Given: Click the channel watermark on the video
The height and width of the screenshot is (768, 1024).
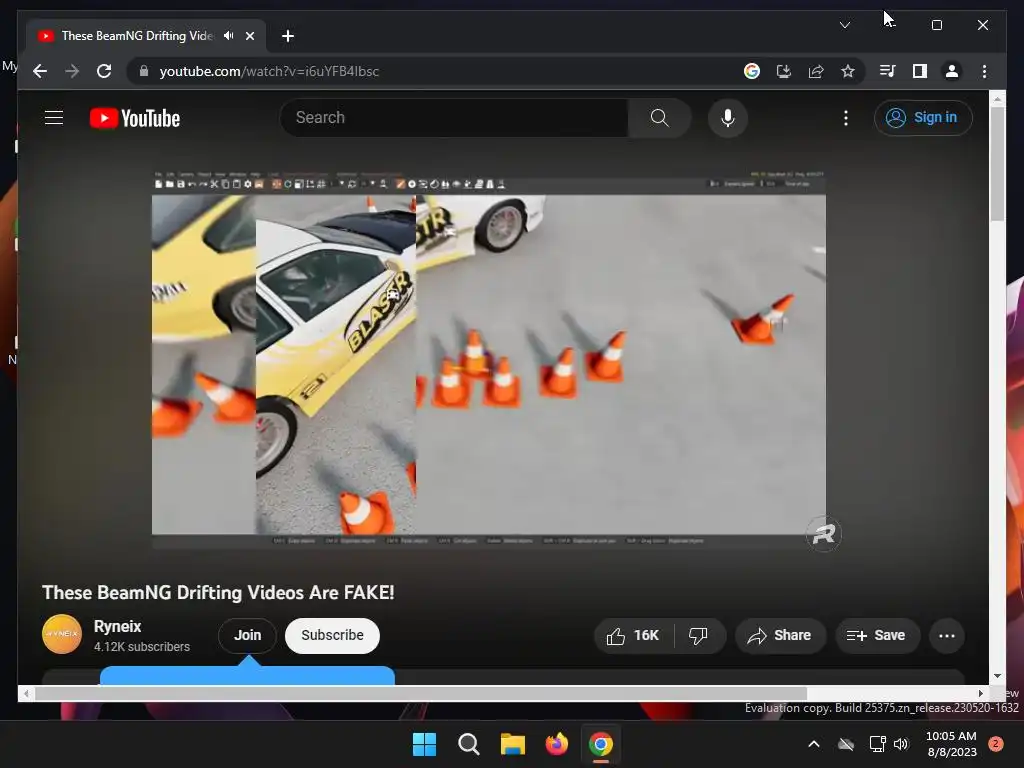Looking at the screenshot, I should click(823, 534).
